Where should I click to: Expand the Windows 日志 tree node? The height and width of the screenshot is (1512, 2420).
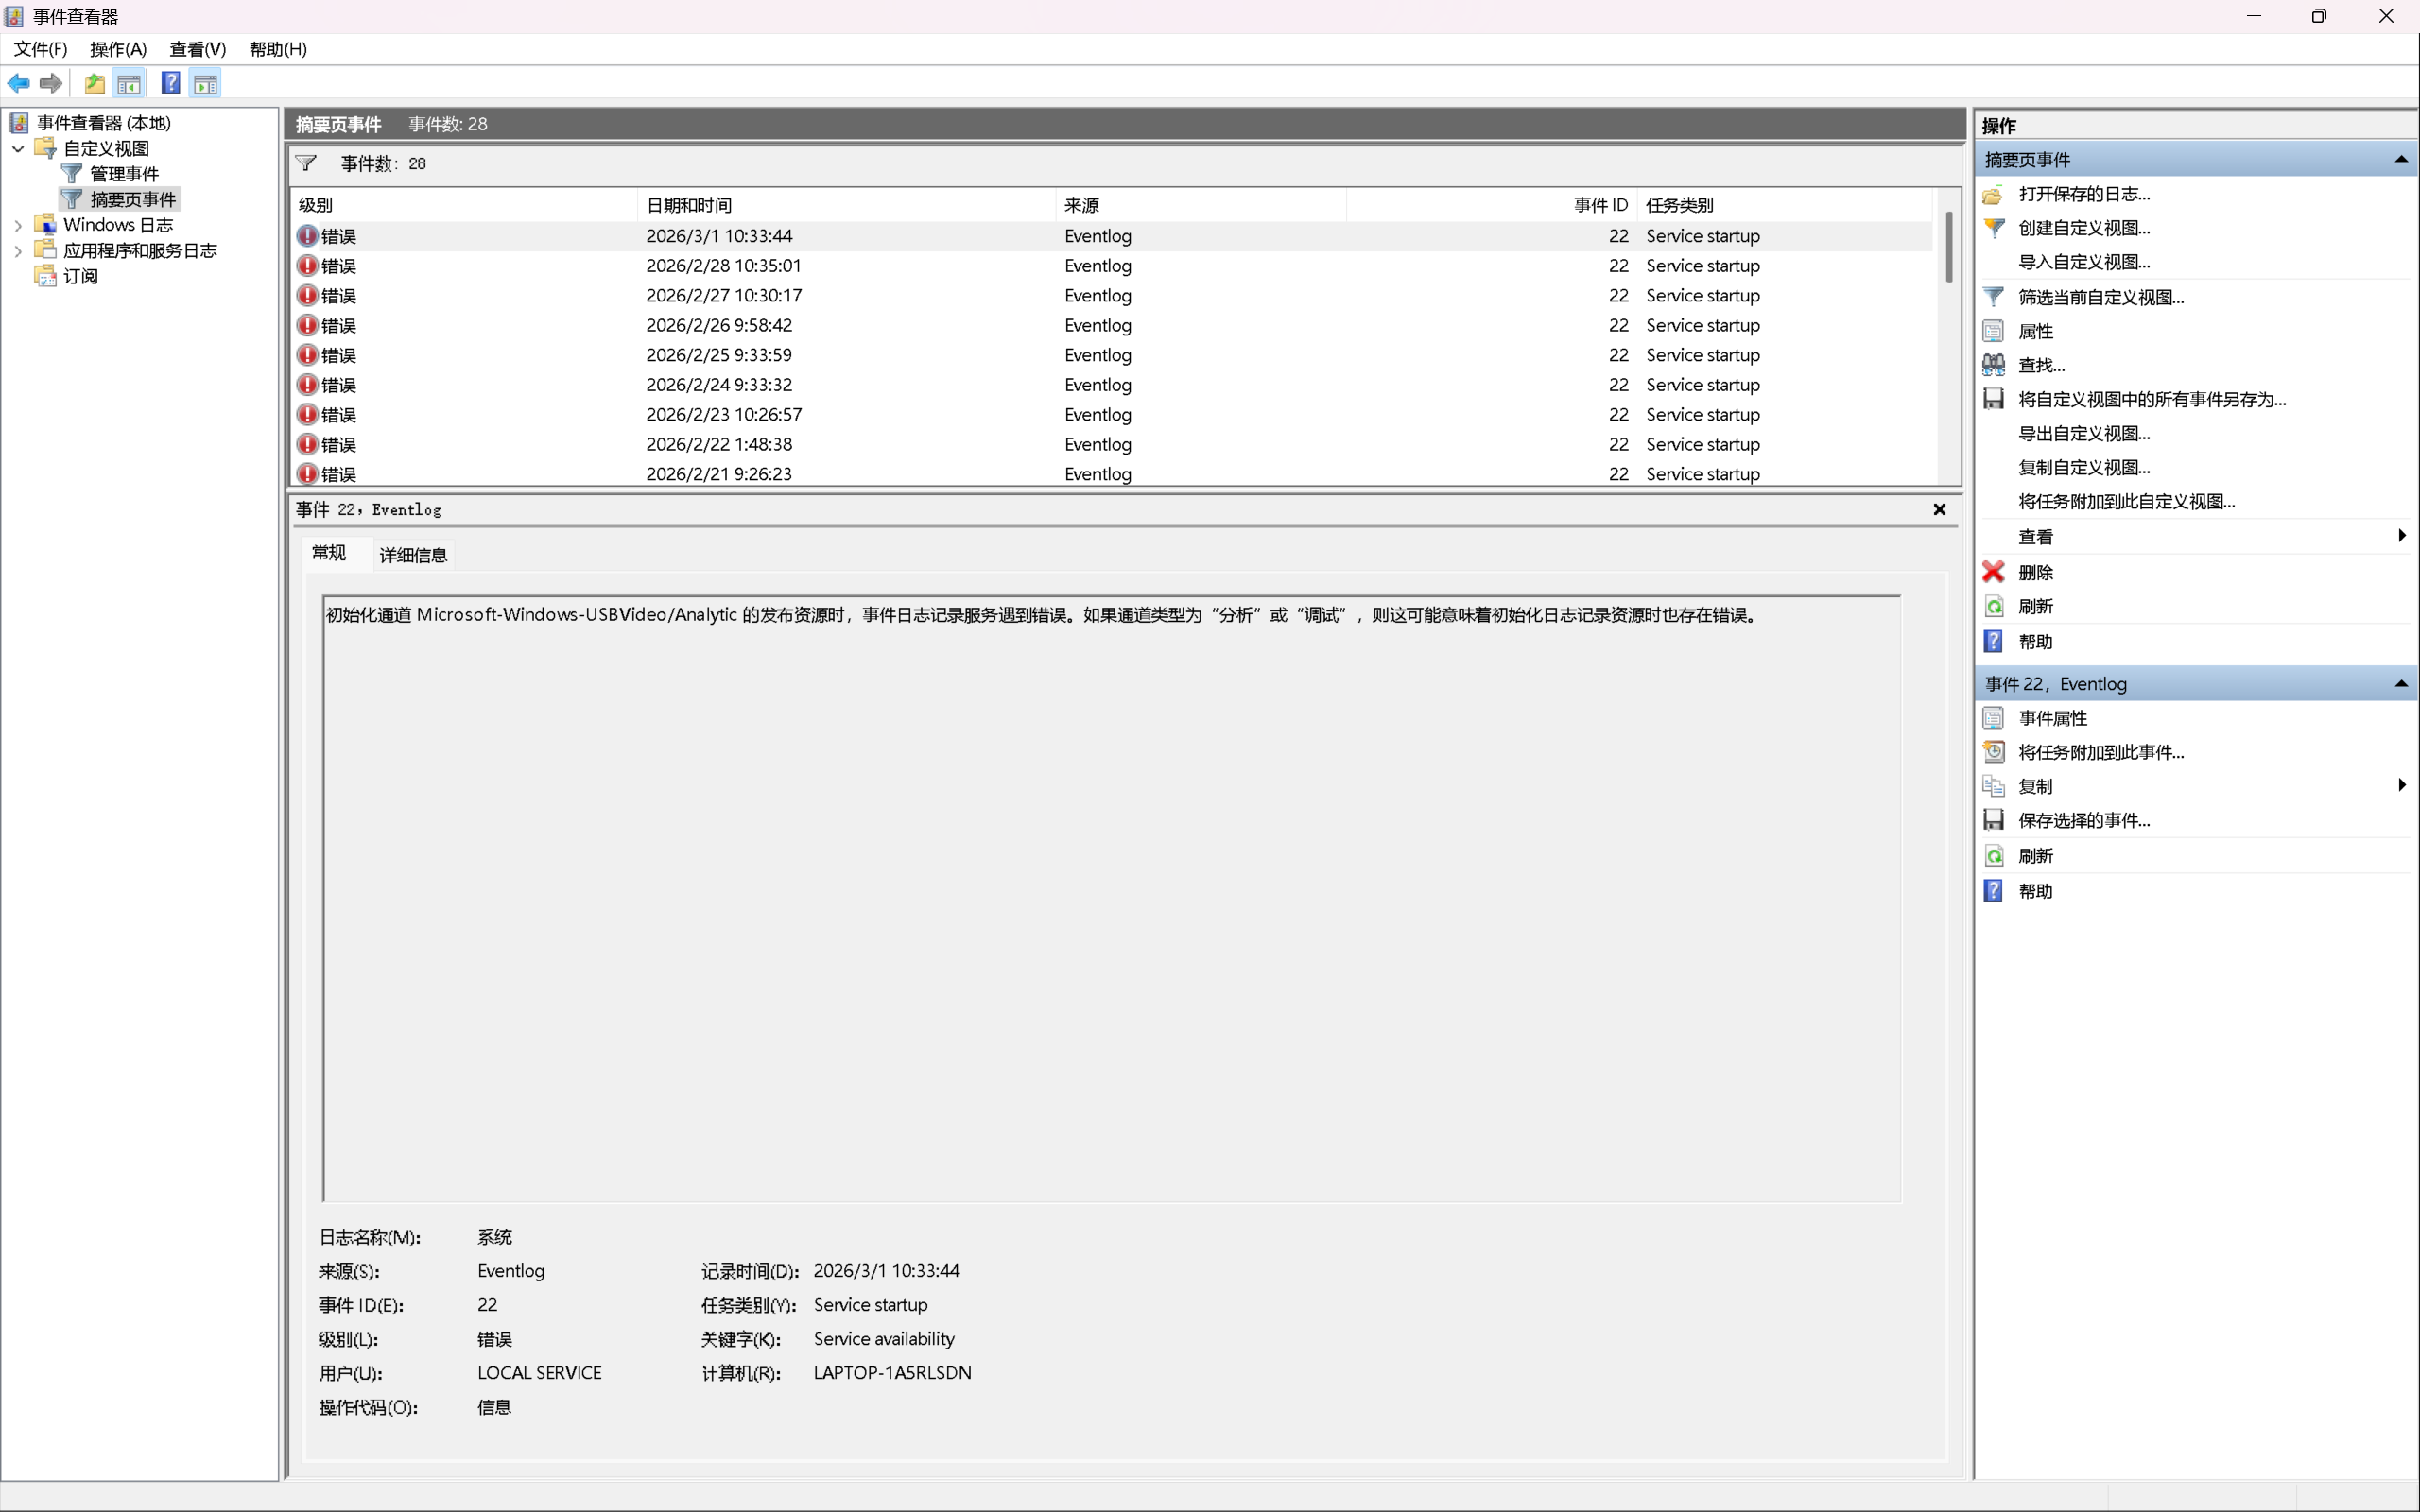[18, 225]
